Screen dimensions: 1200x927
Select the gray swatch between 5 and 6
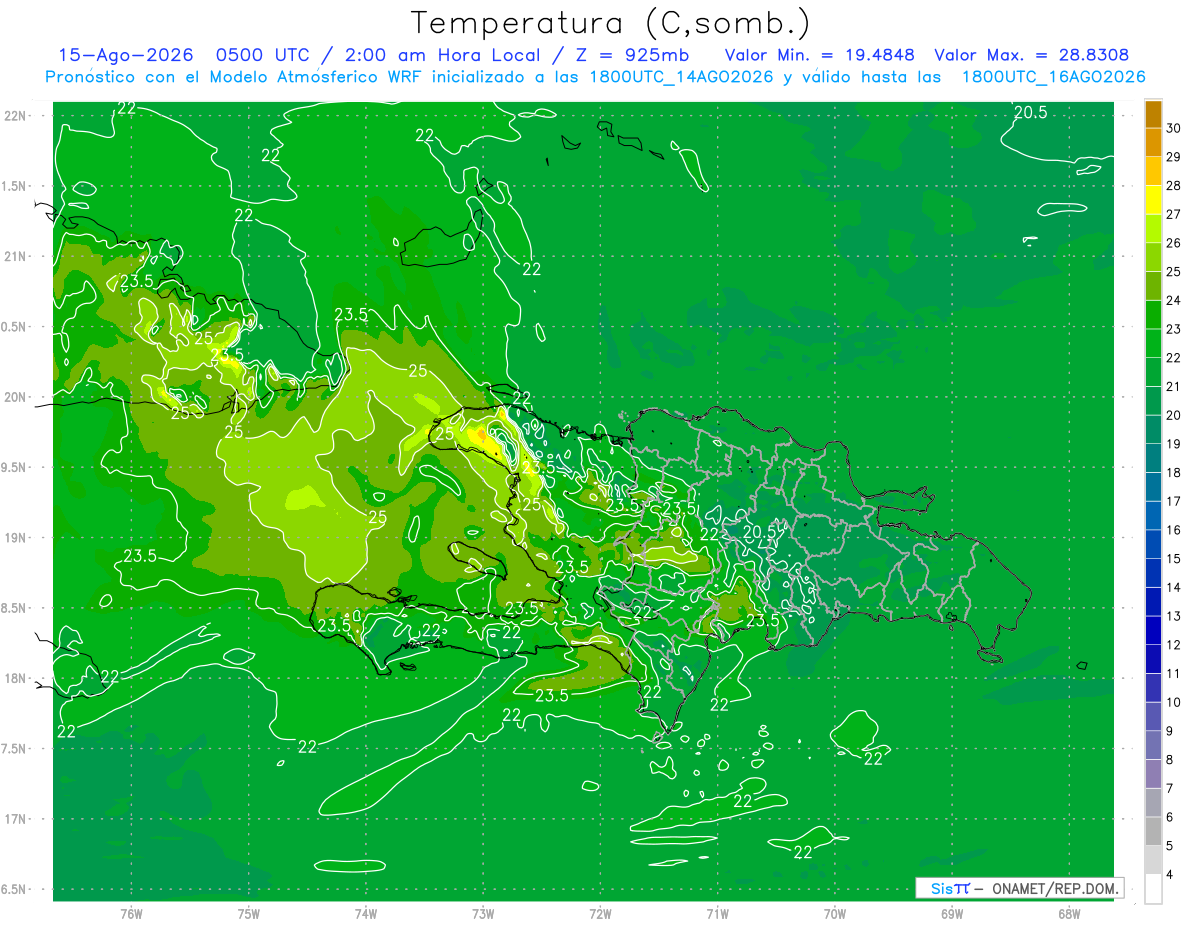coord(1153,831)
